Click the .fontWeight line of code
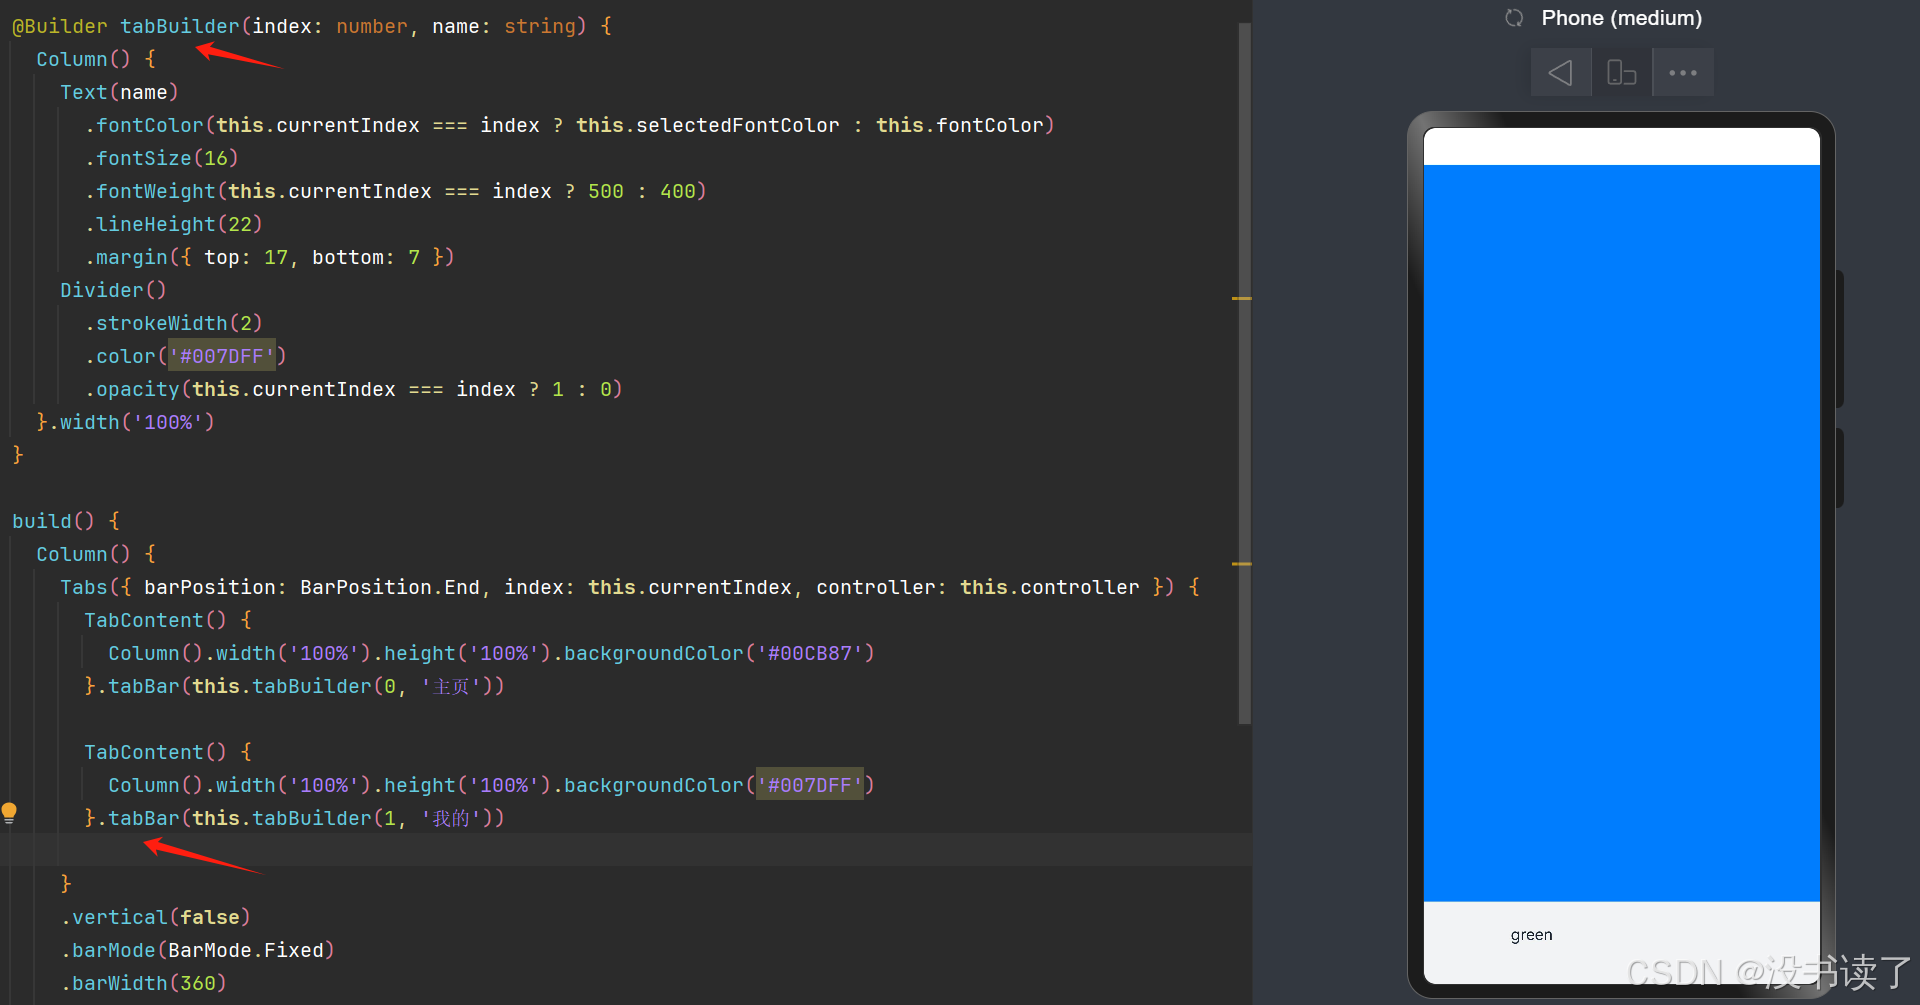This screenshot has width=1920, height=1005. pos(396,191)
